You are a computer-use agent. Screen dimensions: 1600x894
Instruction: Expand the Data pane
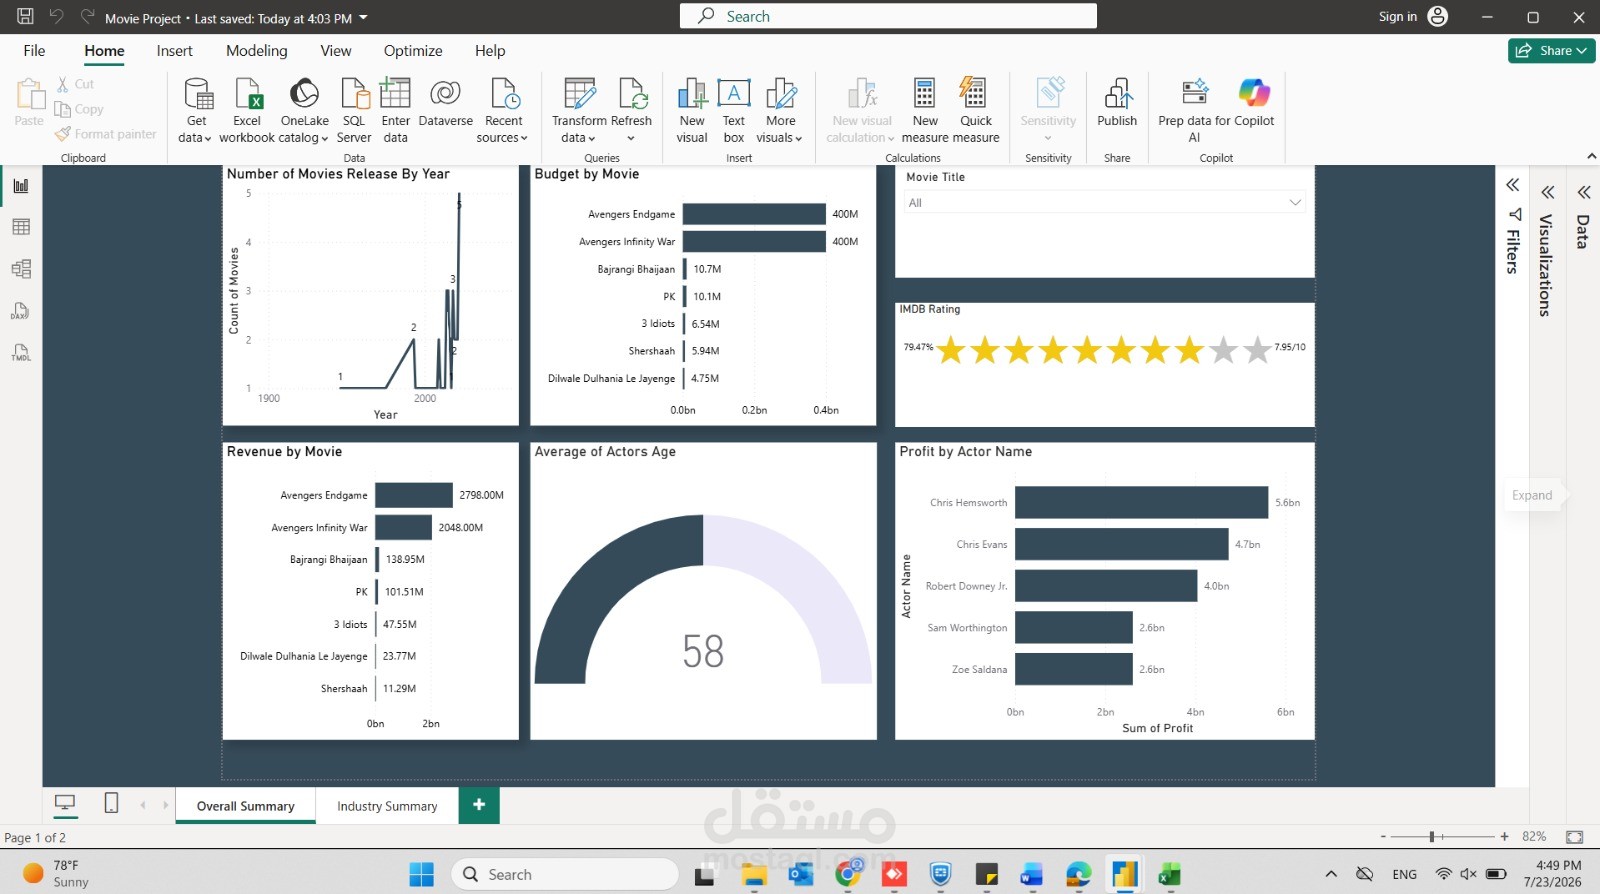coord(1583,192)
